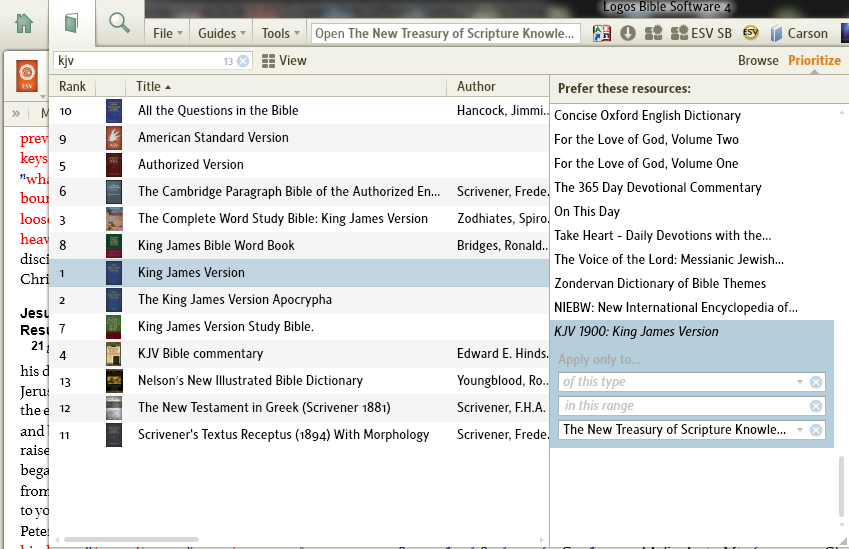Click author Edward E. Hinds cell
Image resolution: width=849 pixels, height=549 pixels.
[502, 354]
